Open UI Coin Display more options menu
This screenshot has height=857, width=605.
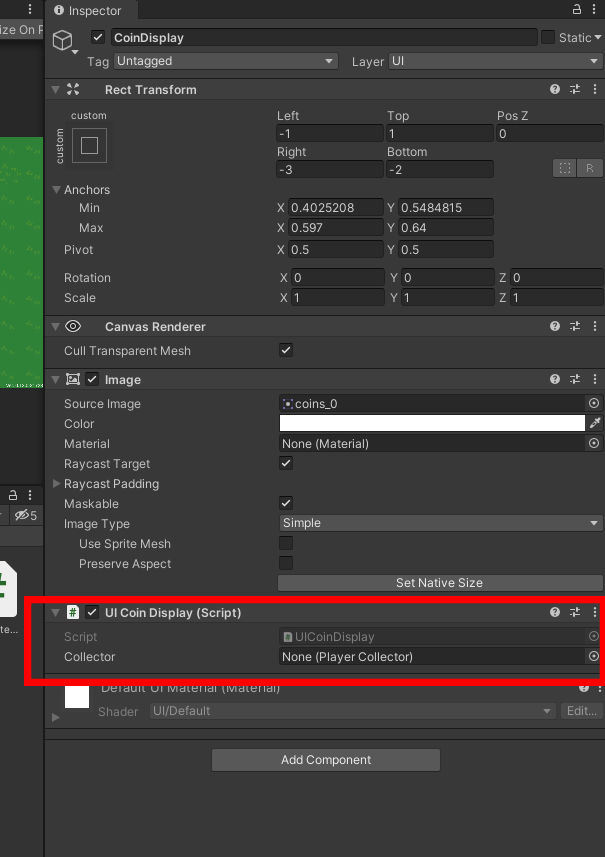tap(595, 612)
